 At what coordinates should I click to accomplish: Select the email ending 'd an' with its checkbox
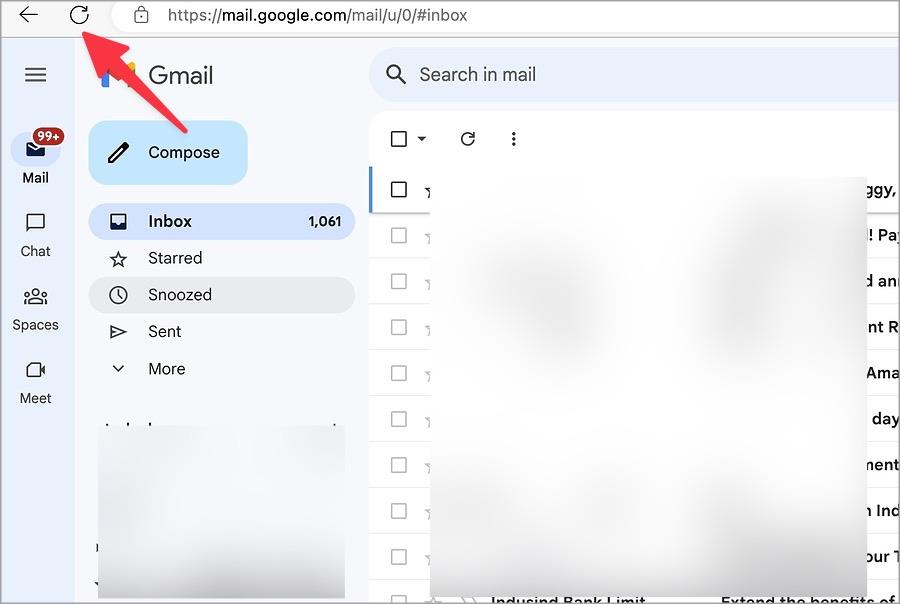click(x=399, y=281)
